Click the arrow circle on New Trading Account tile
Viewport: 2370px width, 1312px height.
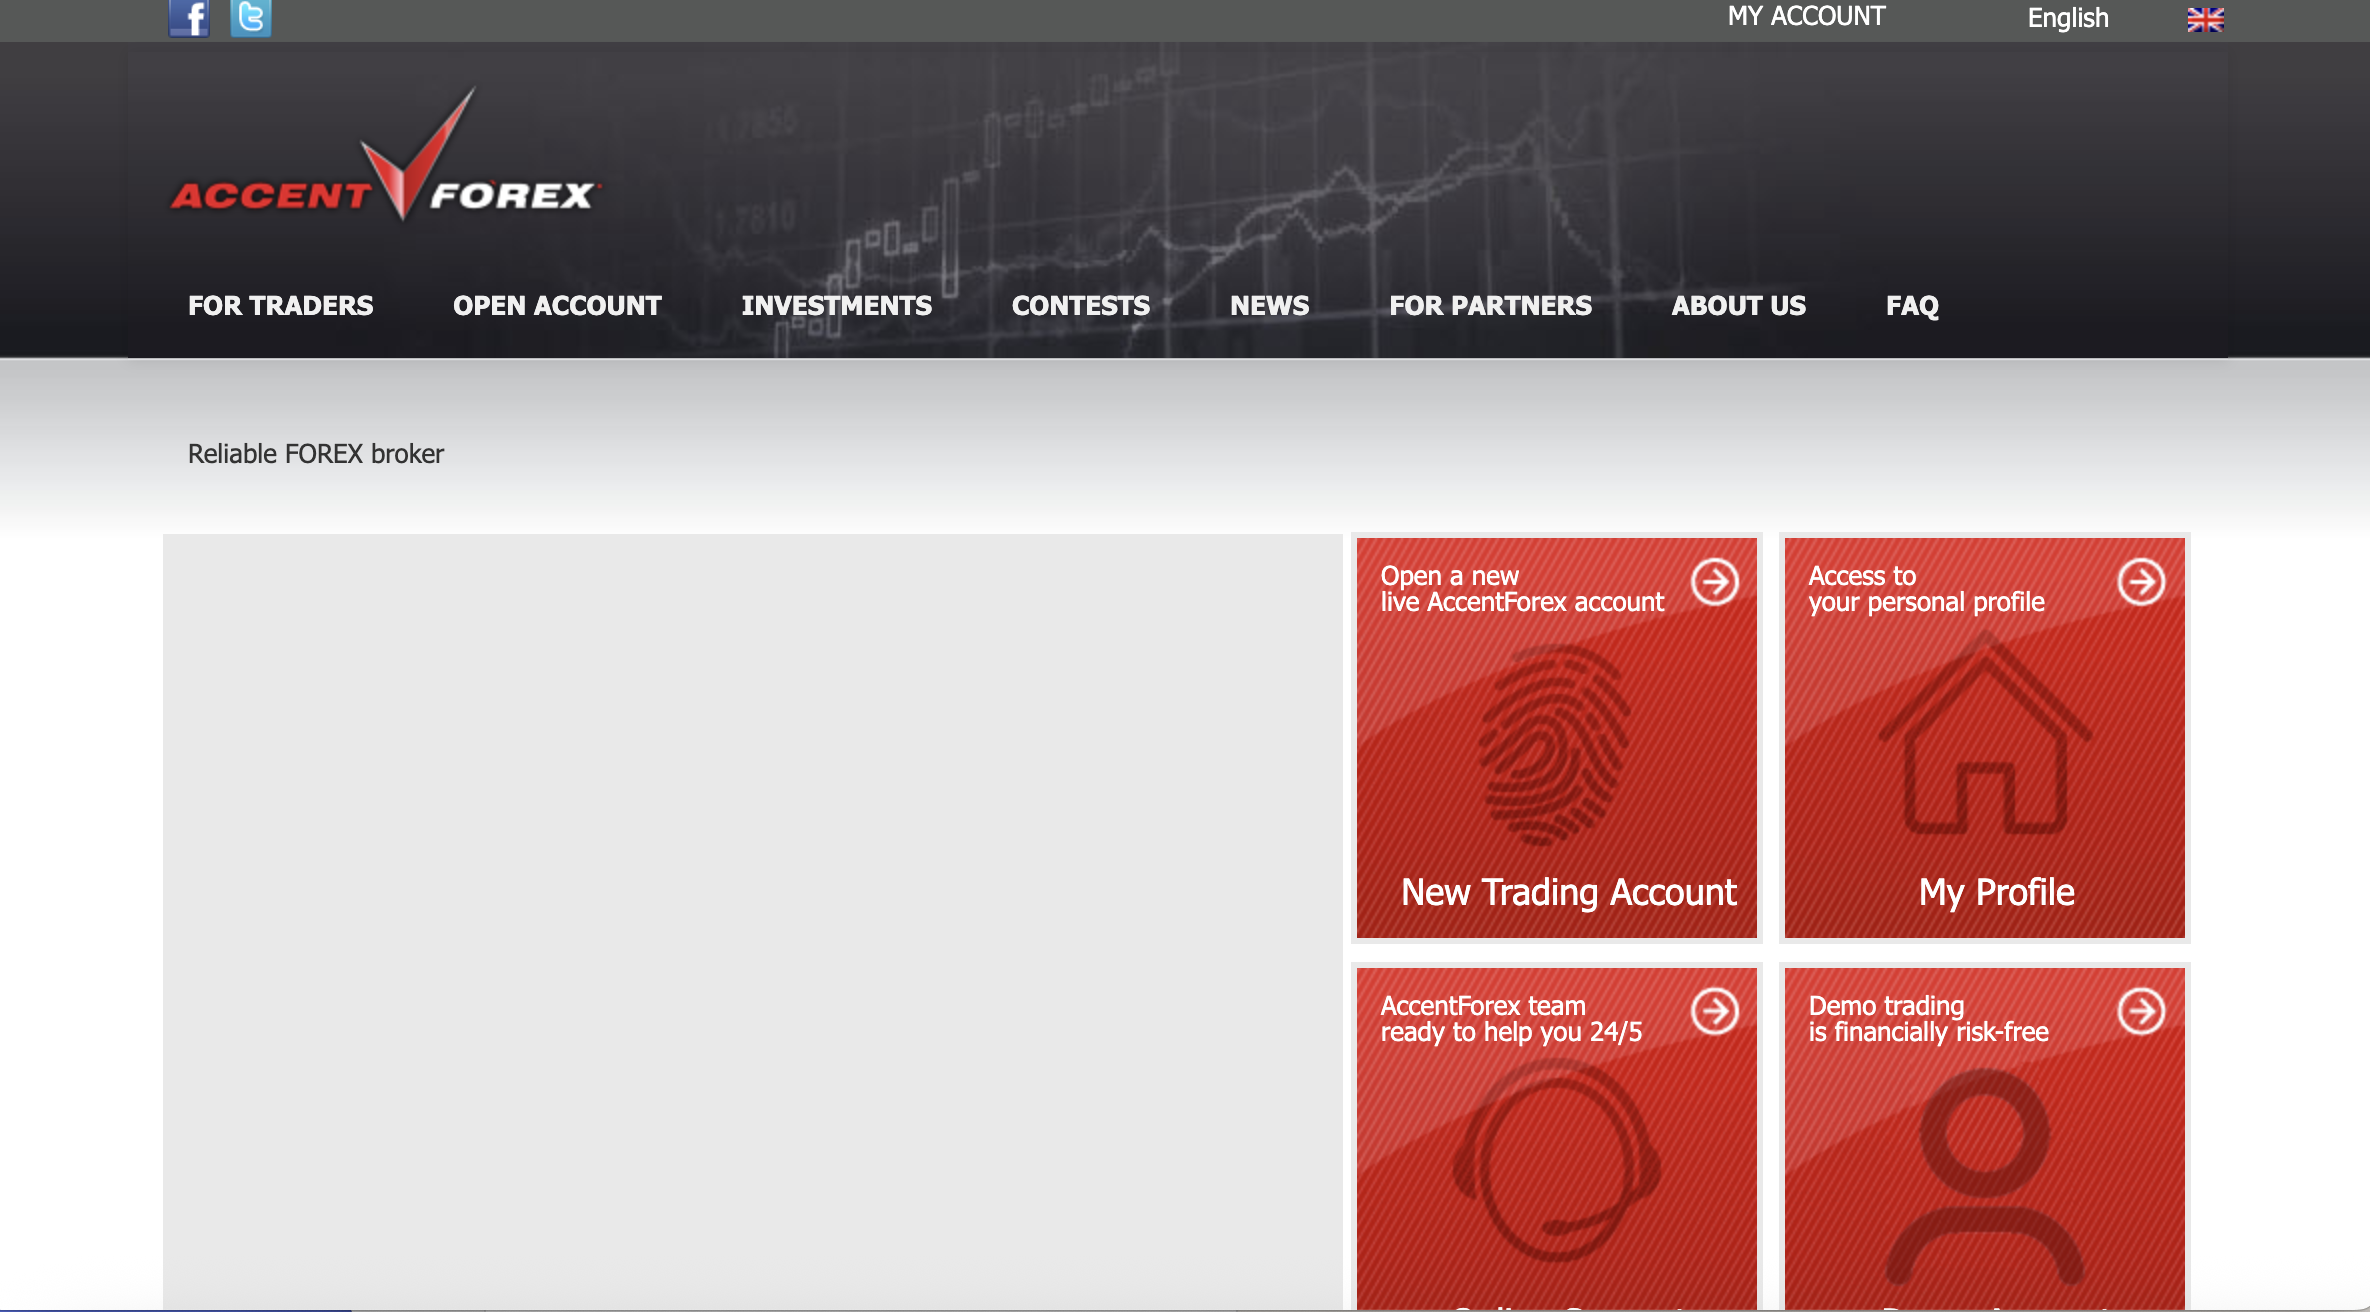pyautogui.click(x=1714, y=583)
